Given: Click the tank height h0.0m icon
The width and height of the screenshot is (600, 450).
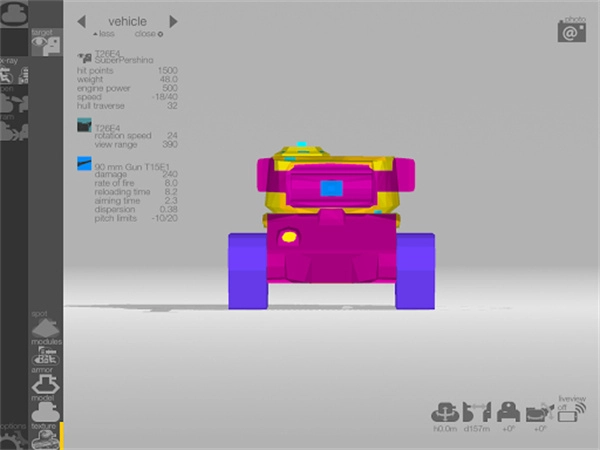Looking at the screenshot, I should (x=445, y=411).
